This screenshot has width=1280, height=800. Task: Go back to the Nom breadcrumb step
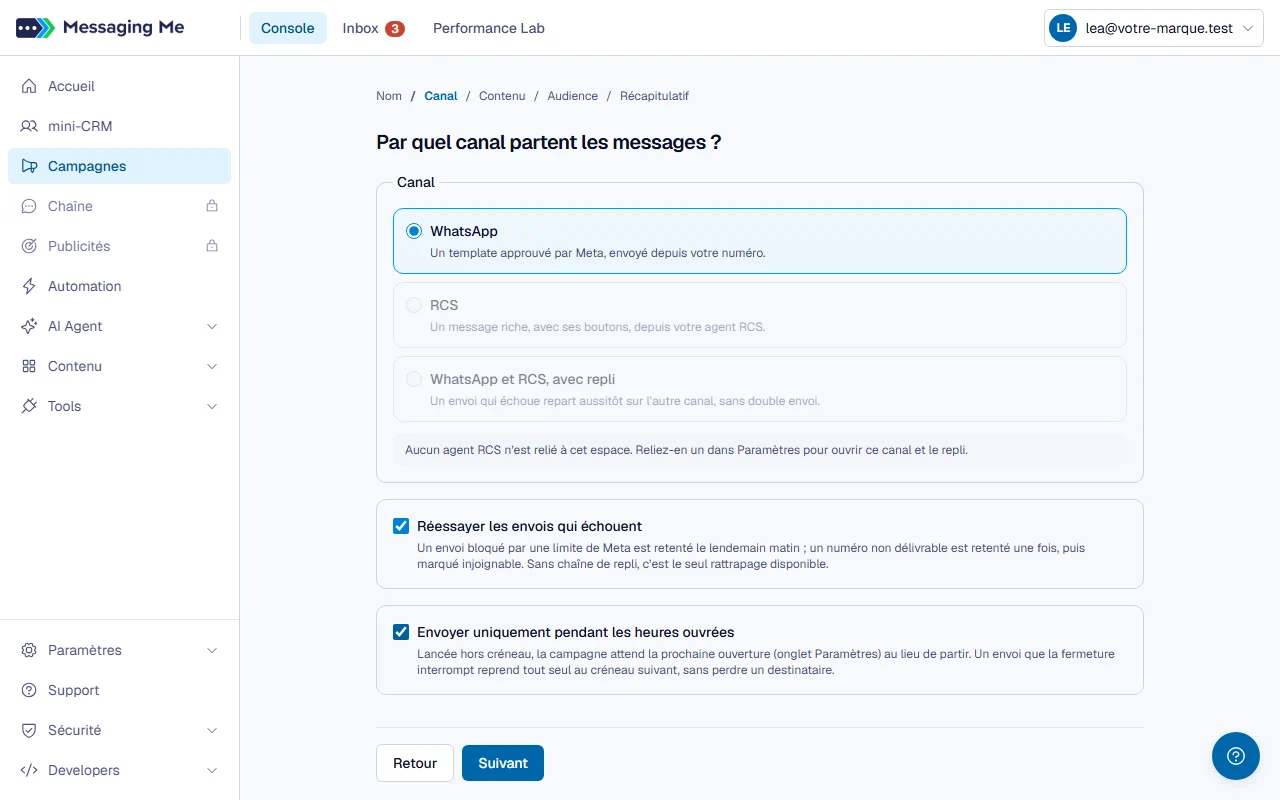tap(389, 96)
